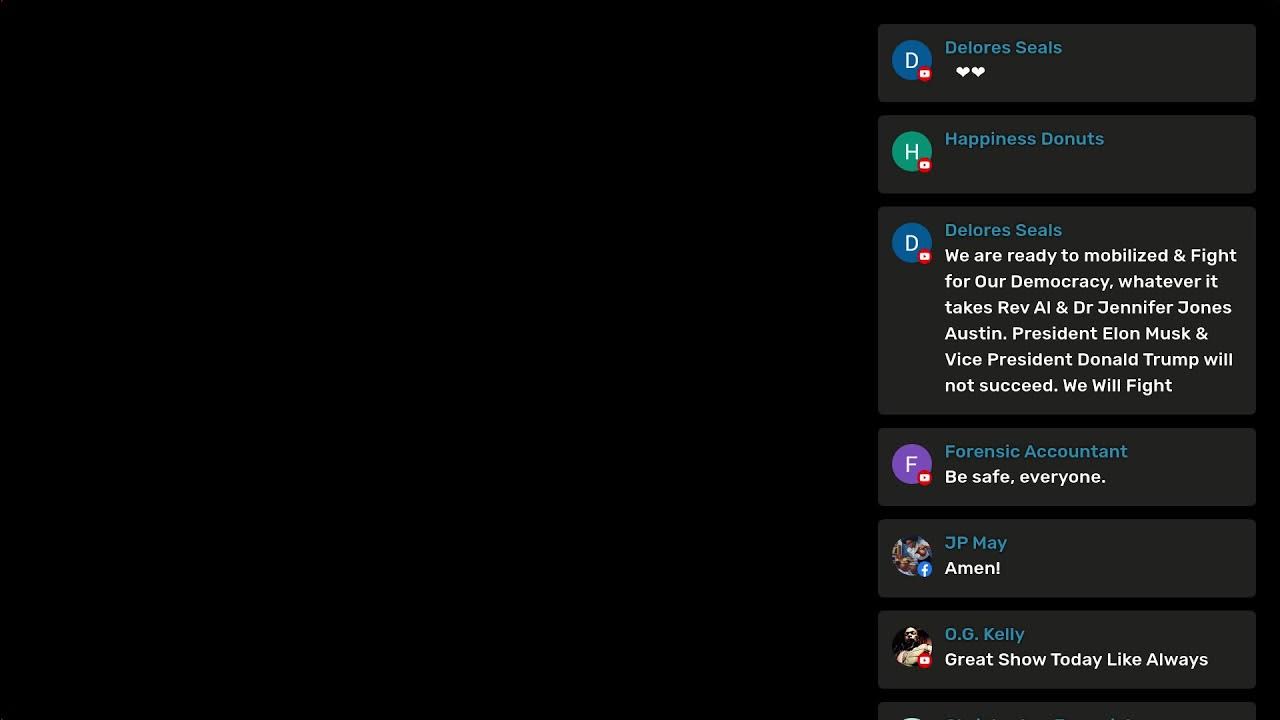Screen dimensions: 1280x720
Task: Select the 'Be safe, everyone.' message
Action: 1025,477
